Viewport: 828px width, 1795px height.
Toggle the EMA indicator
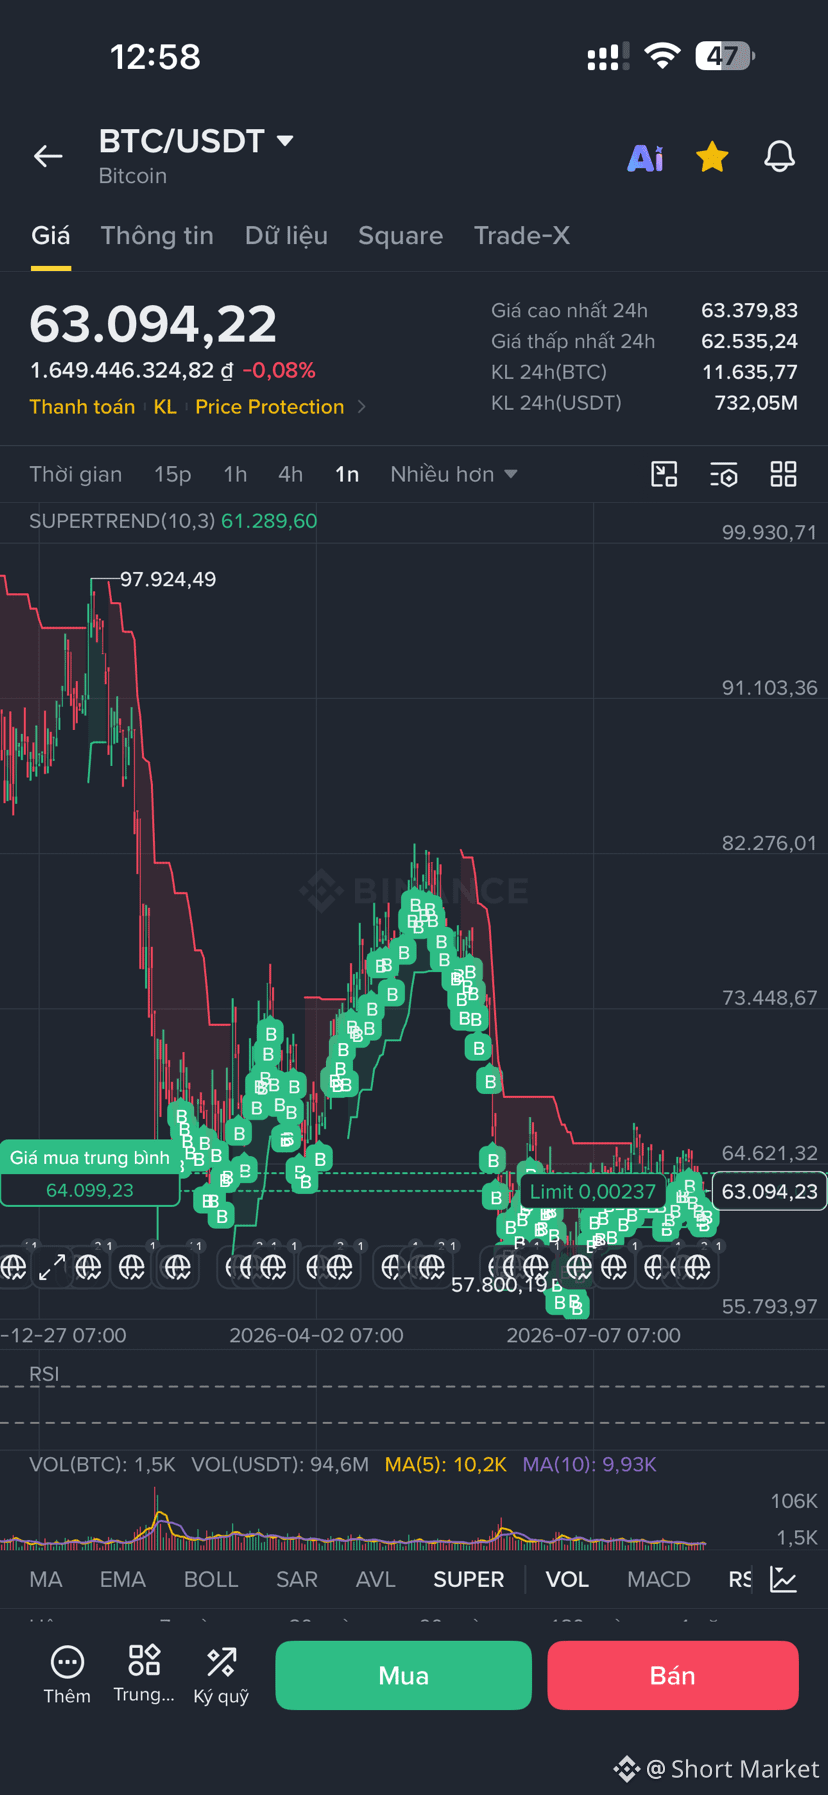click(123, 1579)
